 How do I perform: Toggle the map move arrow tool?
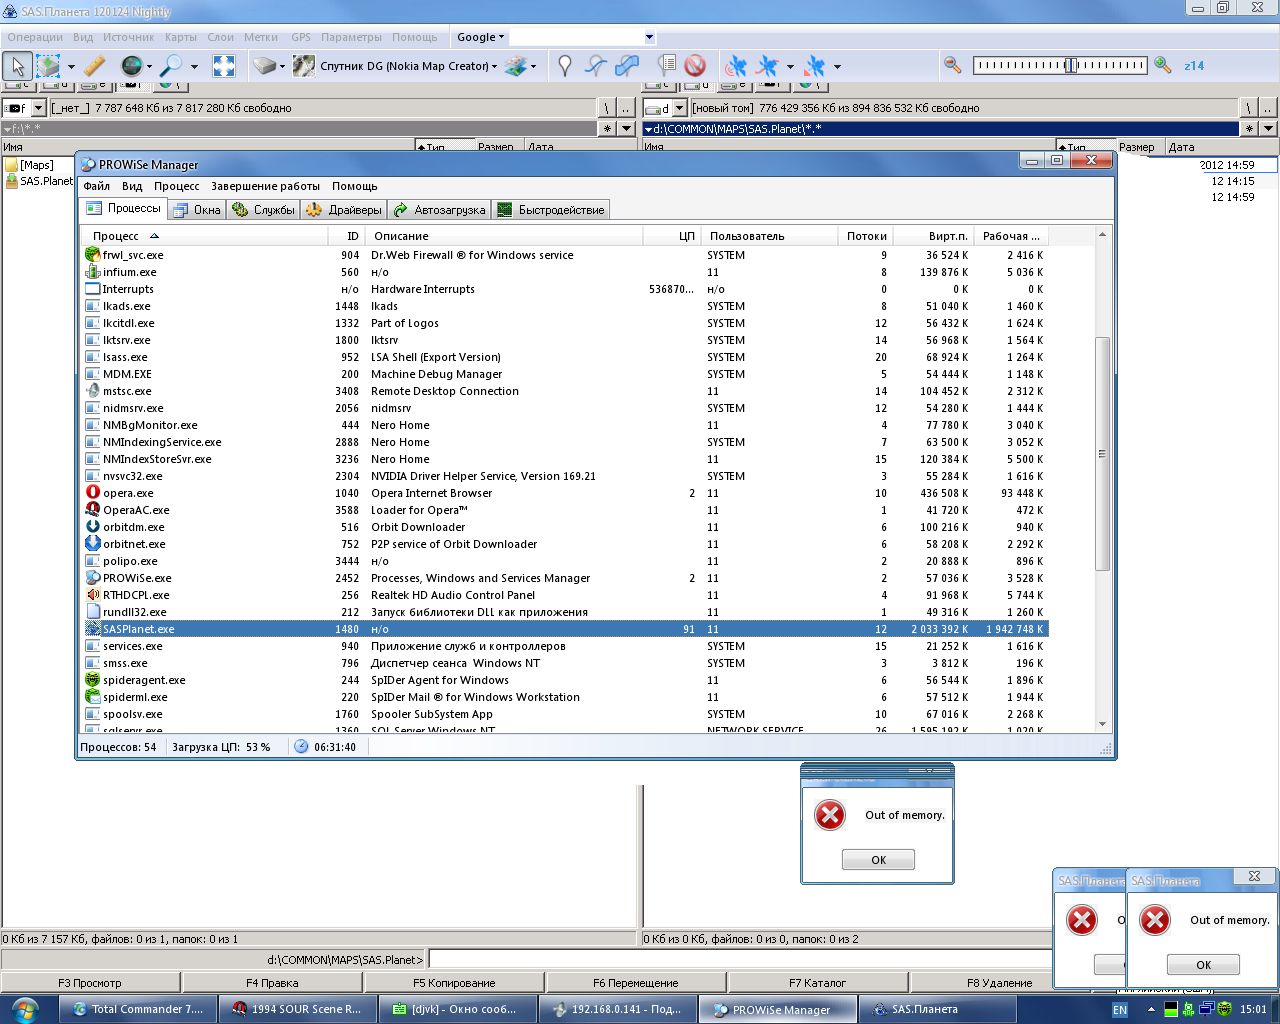pyautogui.click(x=17, y=66)
